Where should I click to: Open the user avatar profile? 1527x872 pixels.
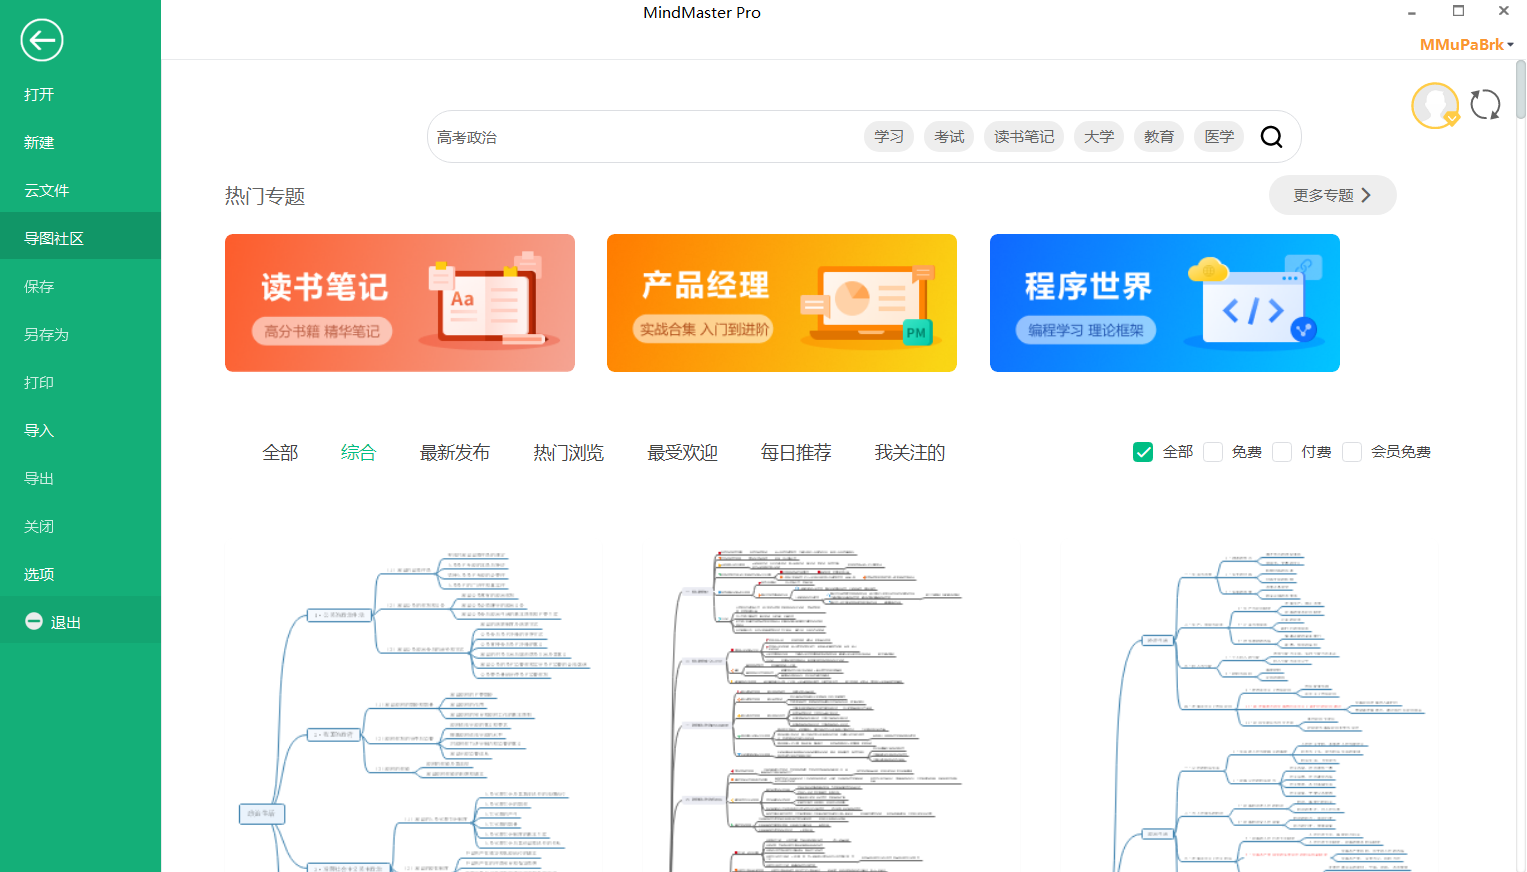pyautogui.click(x=1435, y=106)
